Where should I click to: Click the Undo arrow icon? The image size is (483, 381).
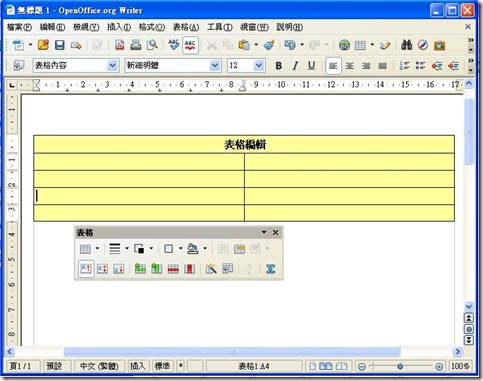(290, 45)
